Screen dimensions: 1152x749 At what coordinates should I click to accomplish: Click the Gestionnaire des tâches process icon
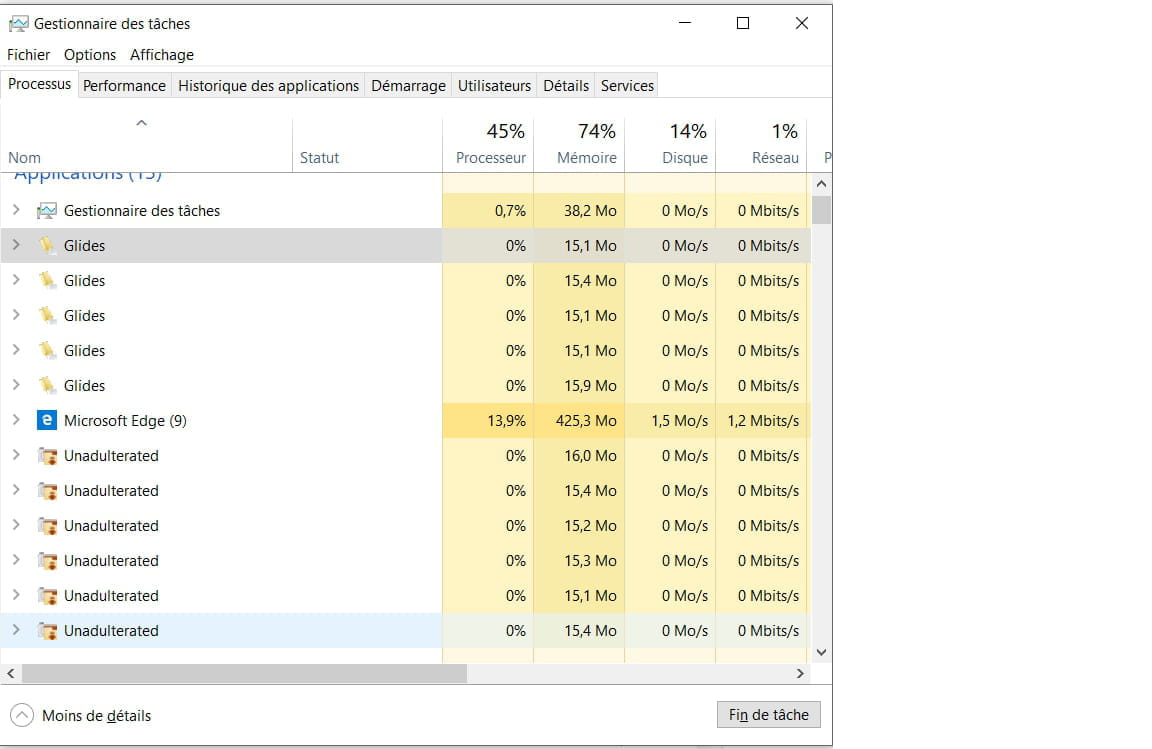click(47, 211)
